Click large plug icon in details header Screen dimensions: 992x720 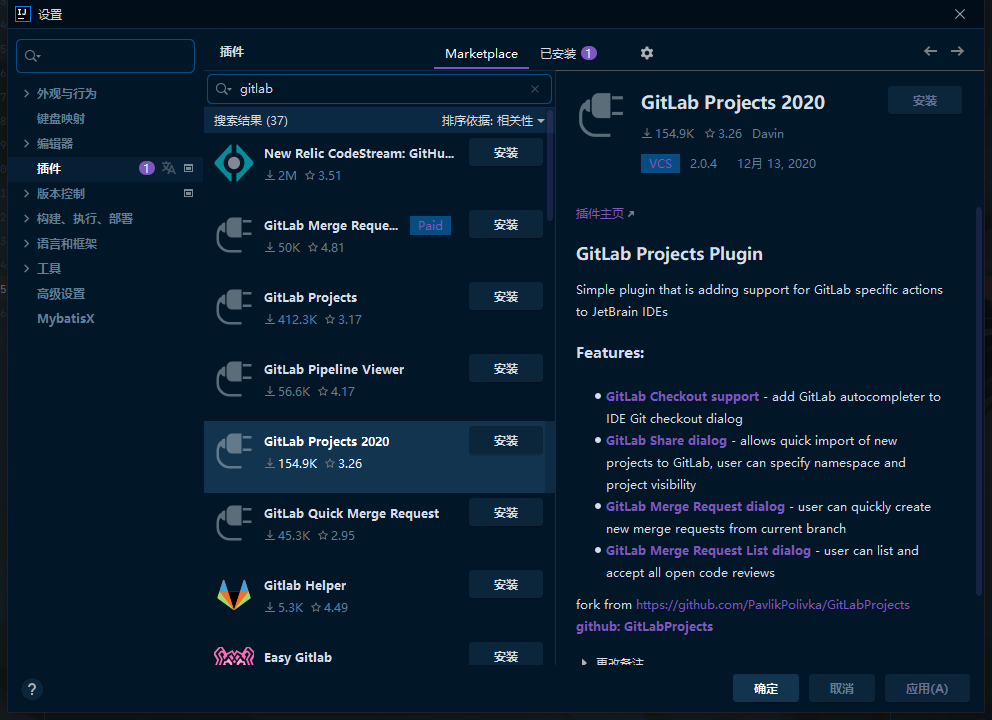601,115
